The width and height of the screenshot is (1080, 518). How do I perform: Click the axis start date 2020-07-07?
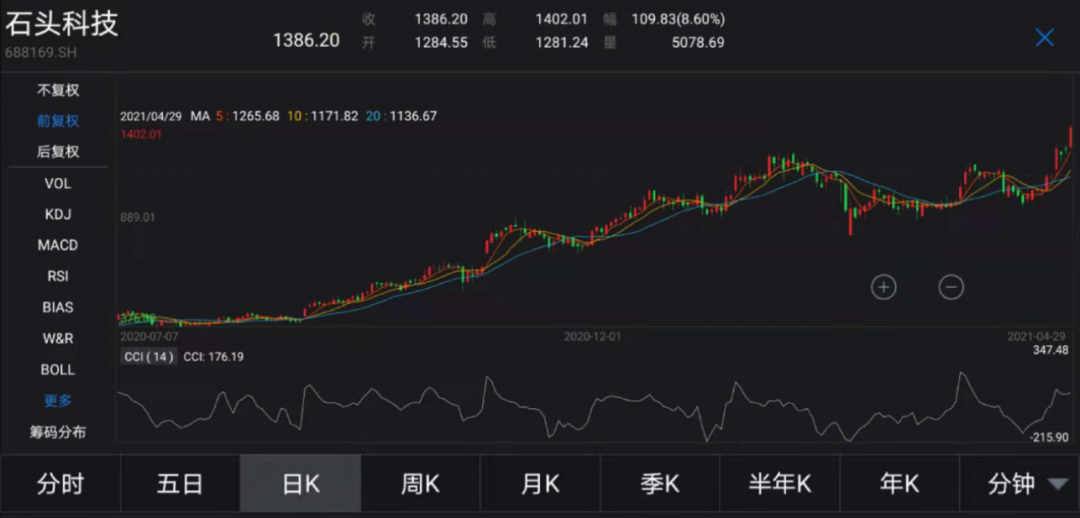[x=149, y=337]
